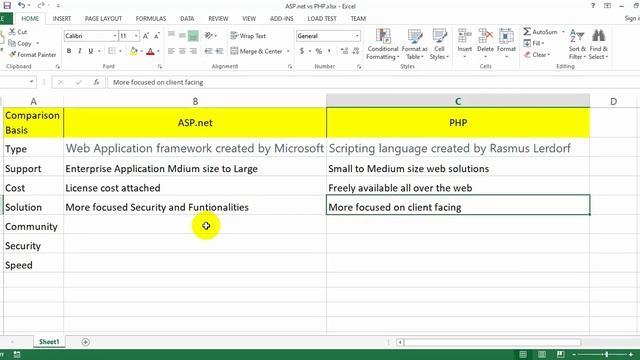Open the font color dropdown arrow
This screenshot has width=640, height=360.
158,51
